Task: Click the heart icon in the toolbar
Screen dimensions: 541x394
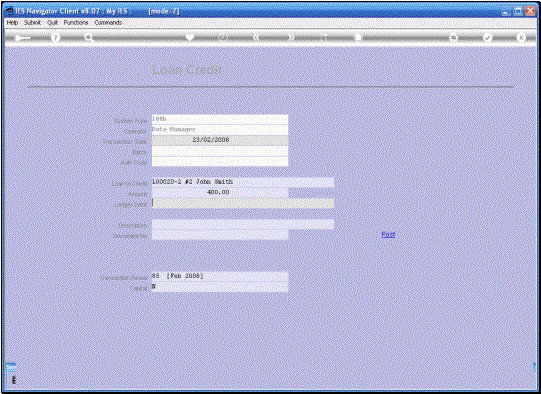Action: coord(190,37)
